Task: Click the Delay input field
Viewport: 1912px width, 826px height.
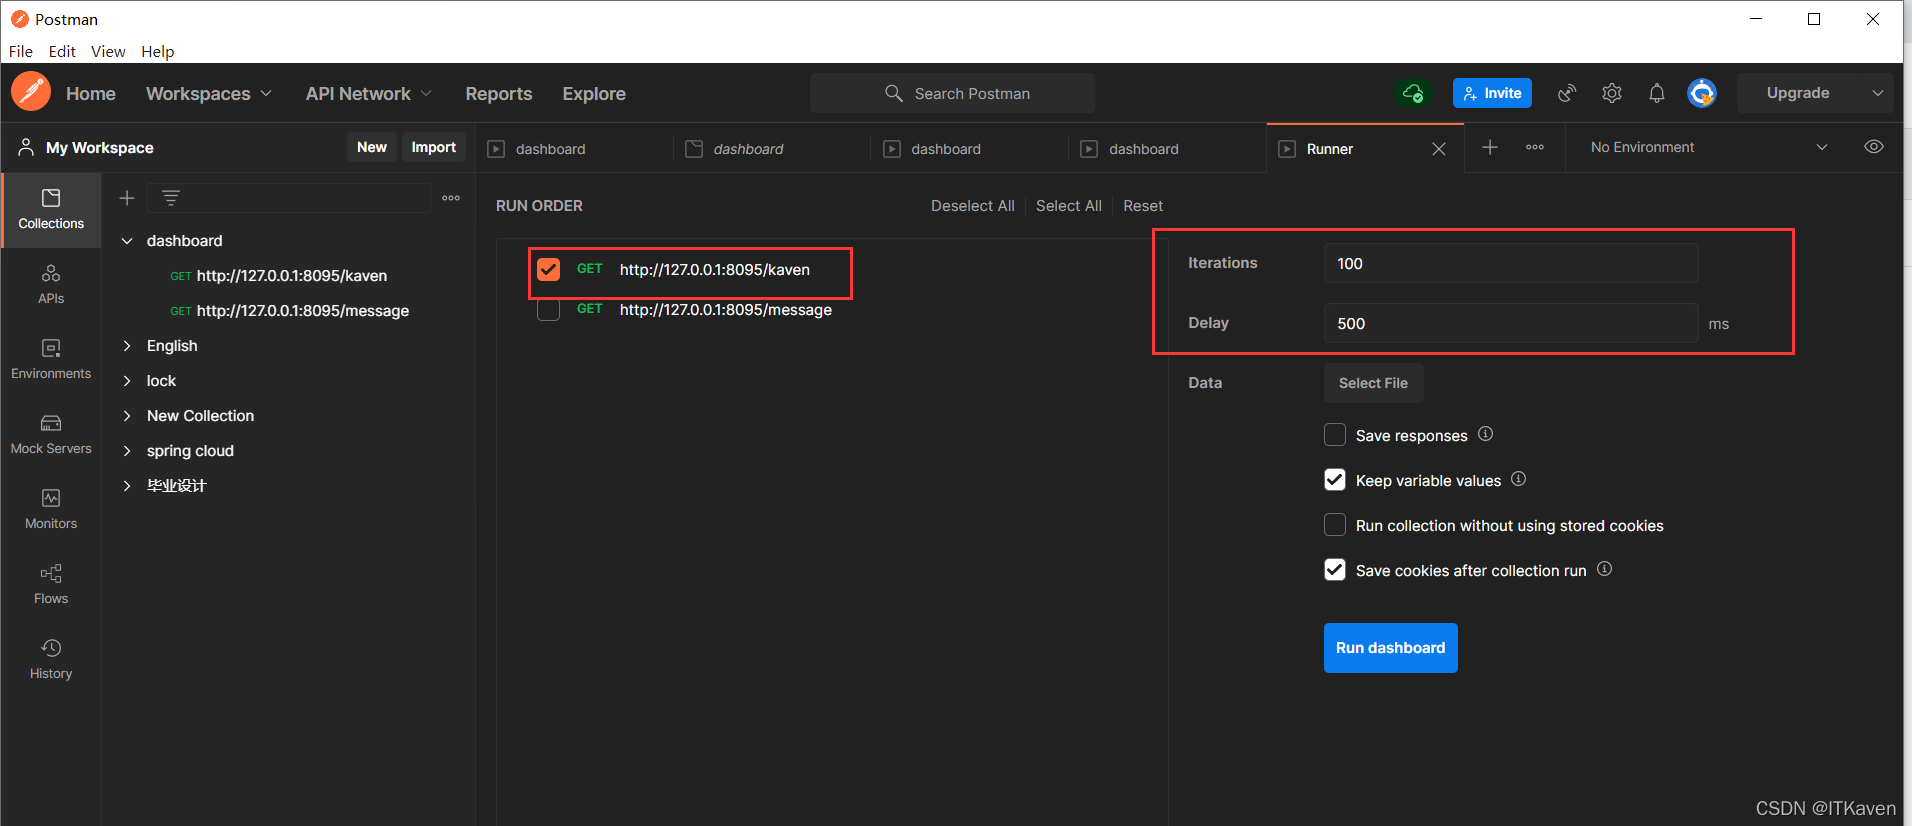Action: point(1511,323)
